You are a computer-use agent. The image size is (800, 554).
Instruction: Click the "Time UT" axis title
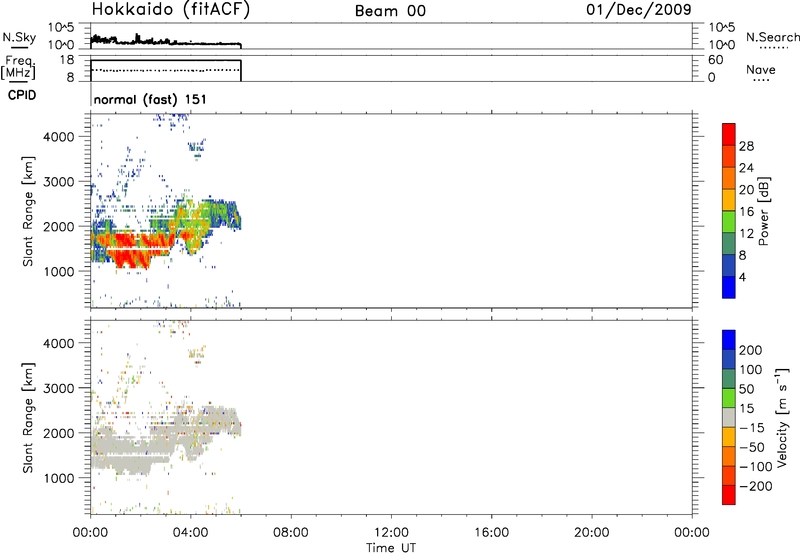pyautogui.click(x=391, y=547)
